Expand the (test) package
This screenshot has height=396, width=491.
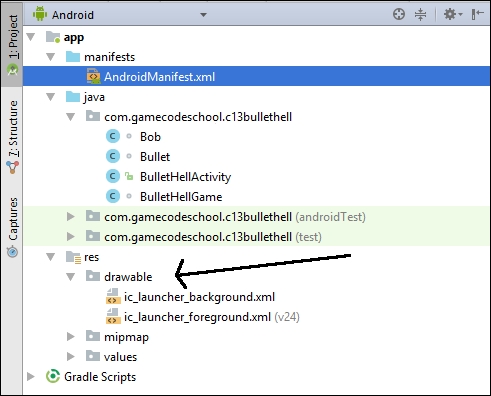point(70,237)
